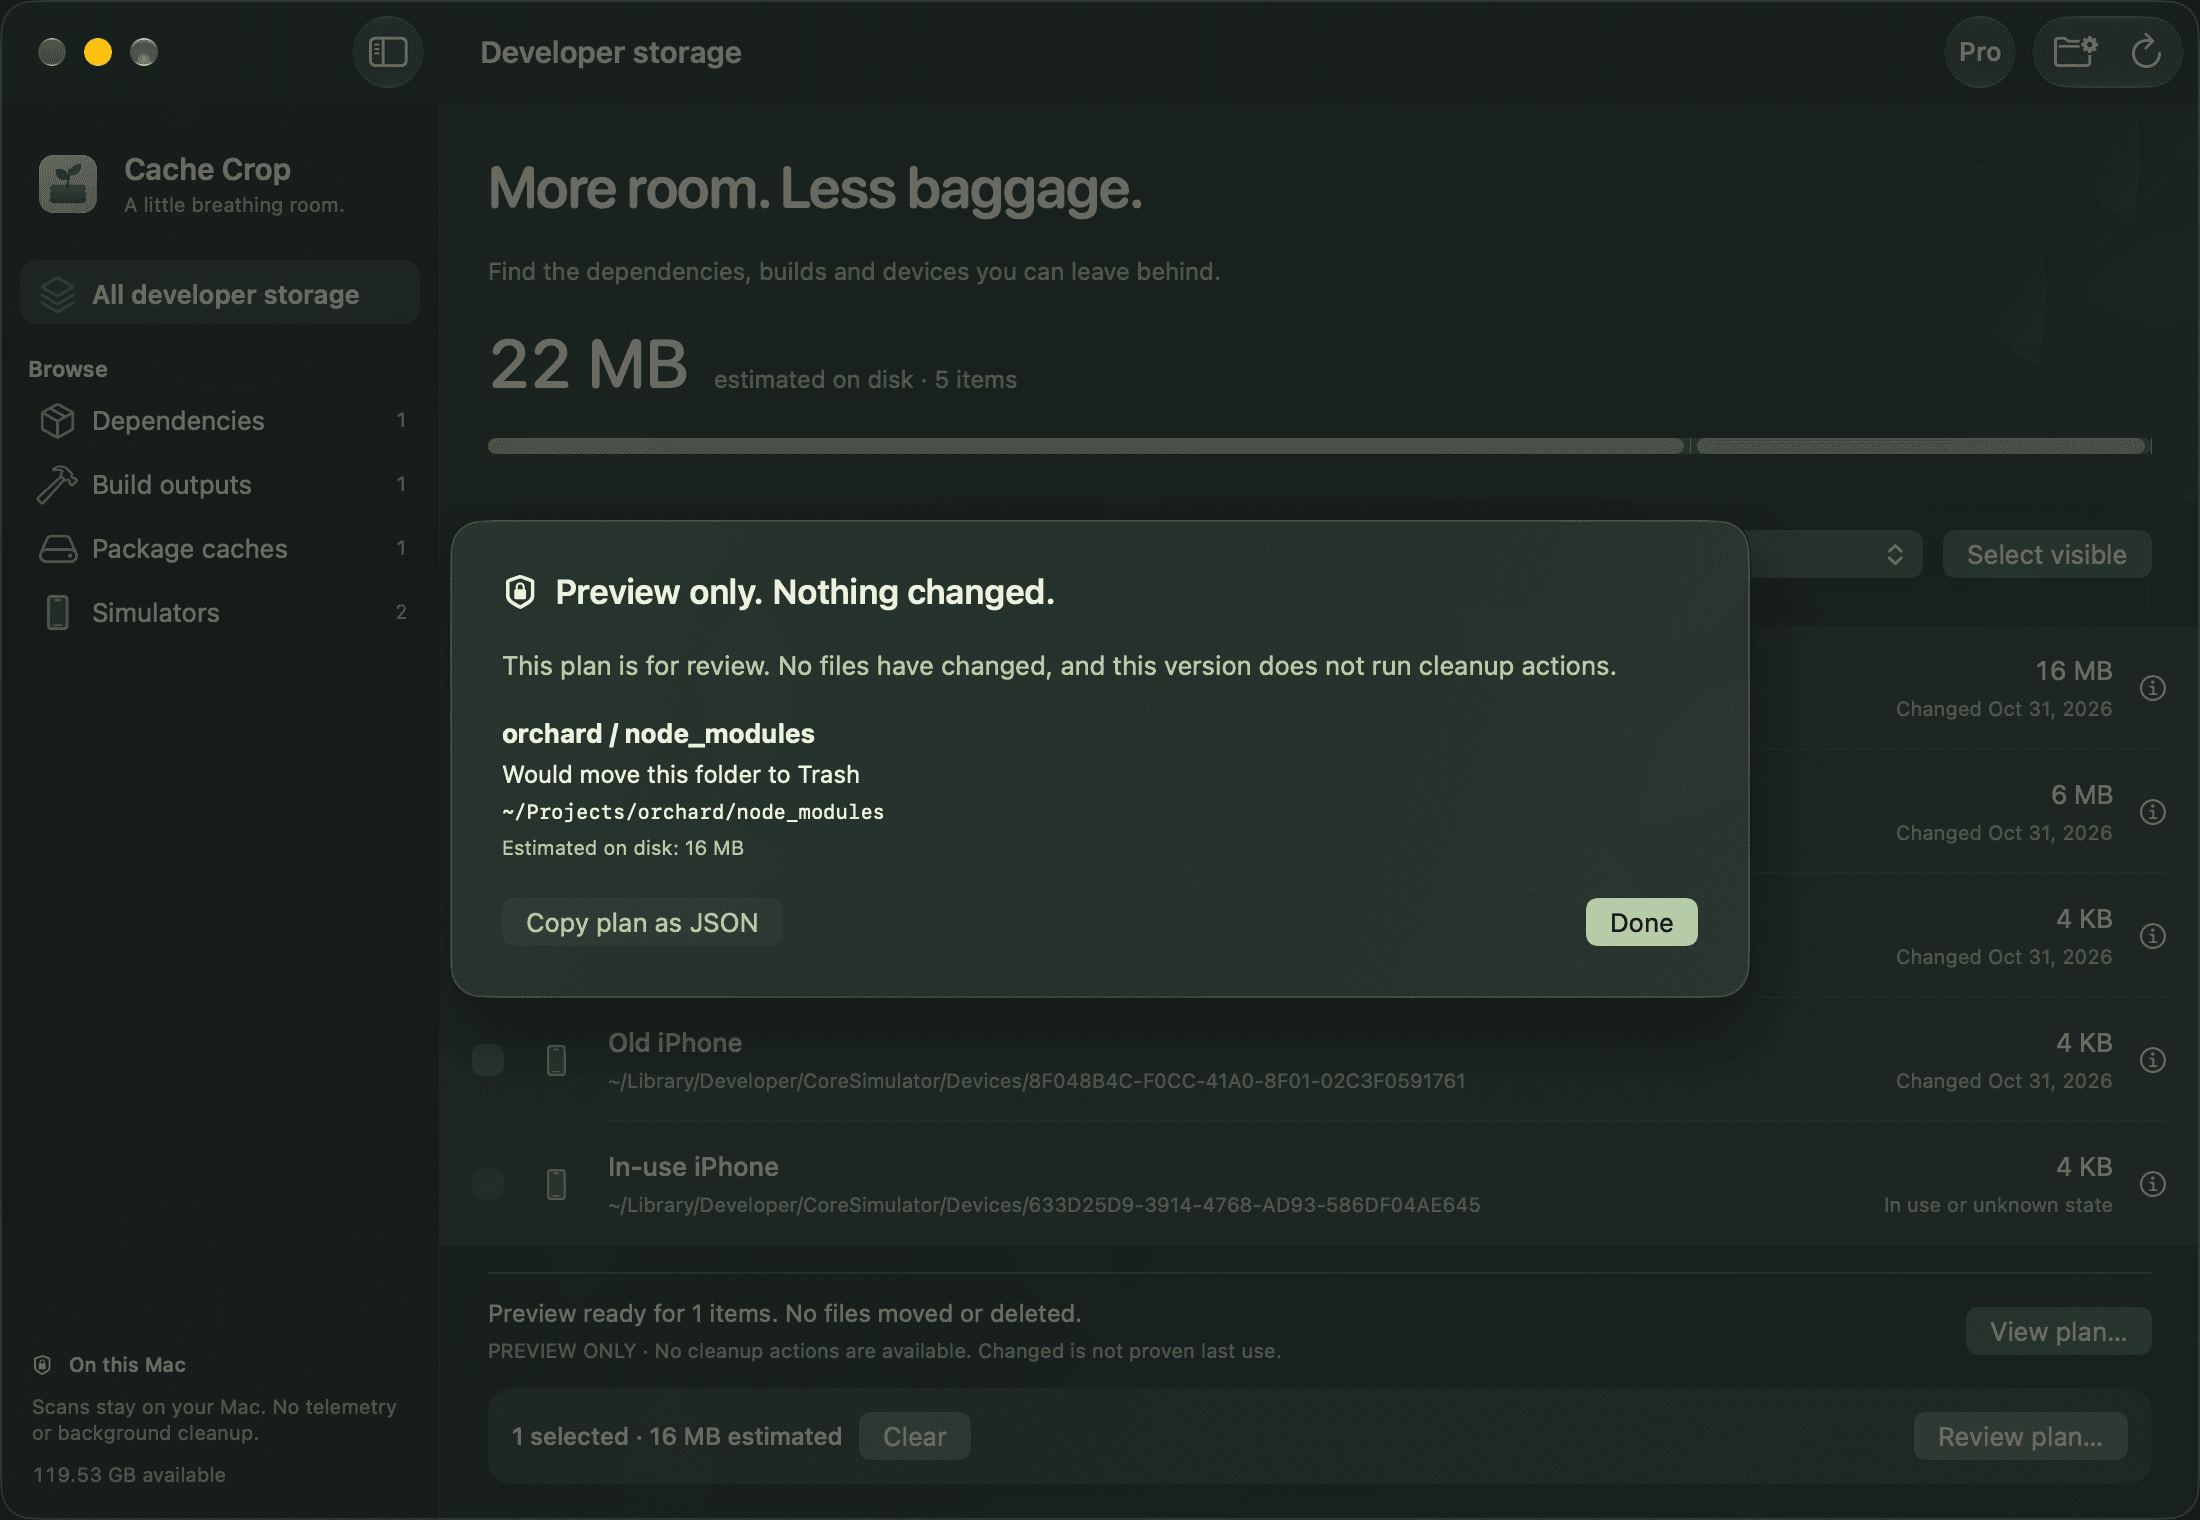The width and height of the screenshot is (2200, 1520).
Task: Click the yellow minimize window button
Action: point(98,52)
